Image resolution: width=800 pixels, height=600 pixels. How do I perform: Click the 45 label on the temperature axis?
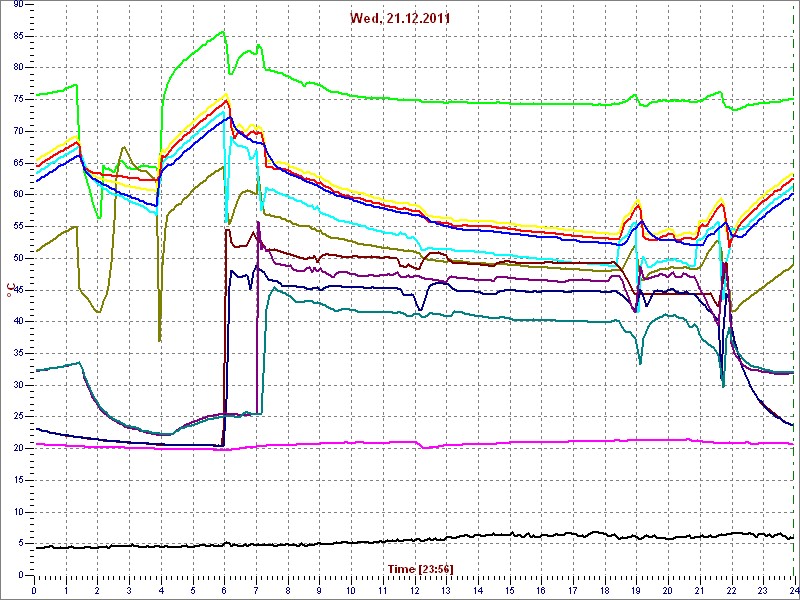point(17,290)
